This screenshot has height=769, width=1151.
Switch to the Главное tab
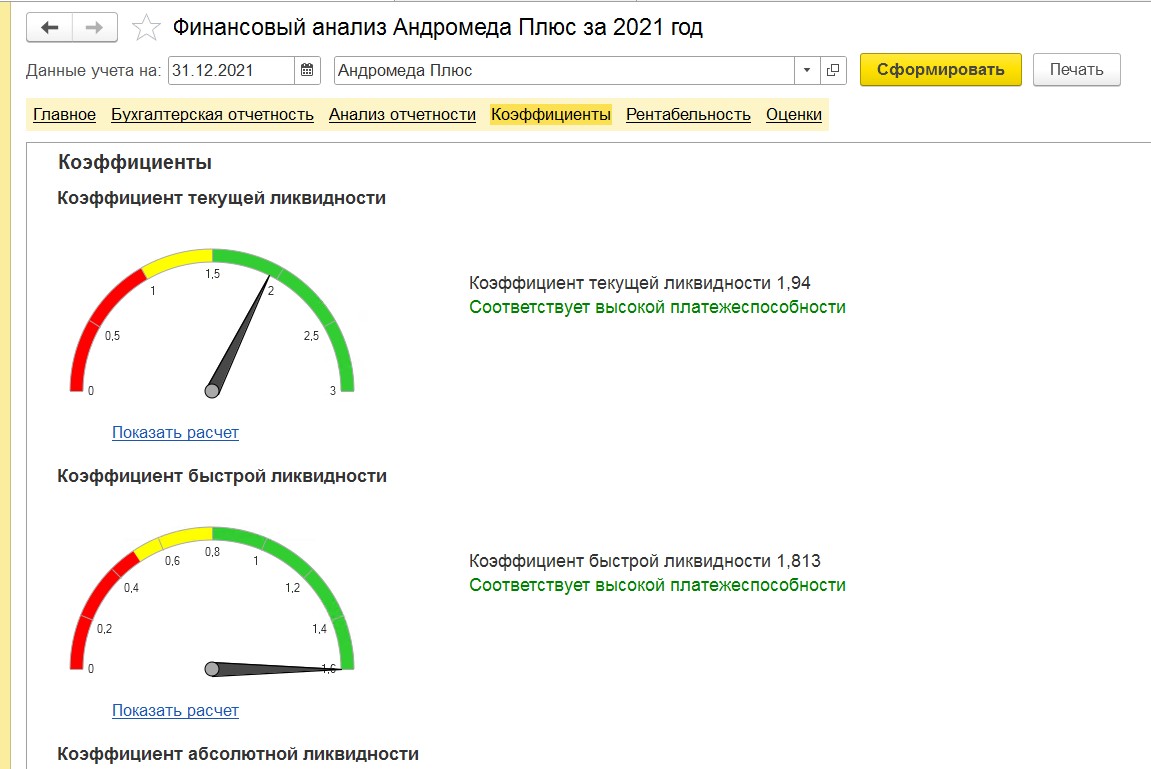[x=65, y=114]
